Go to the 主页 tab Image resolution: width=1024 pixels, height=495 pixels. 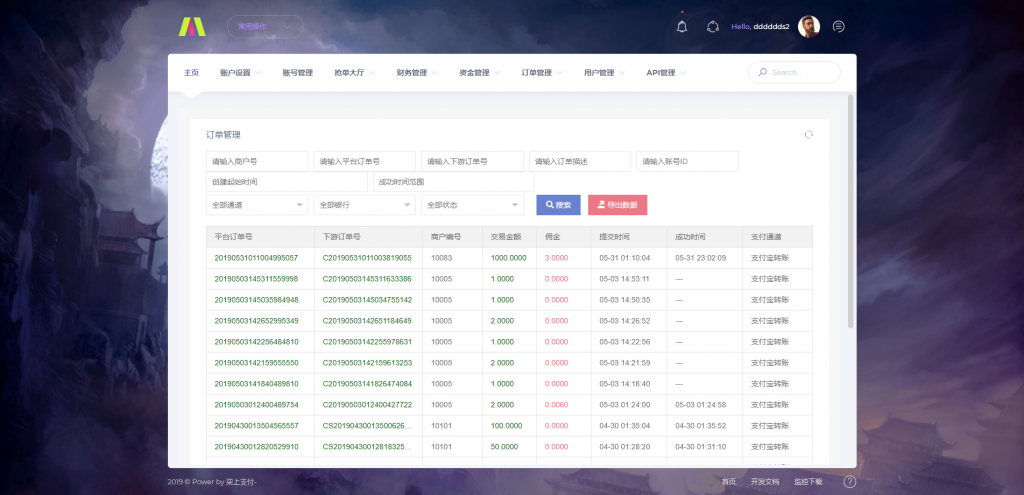click(x=191, y=73)
